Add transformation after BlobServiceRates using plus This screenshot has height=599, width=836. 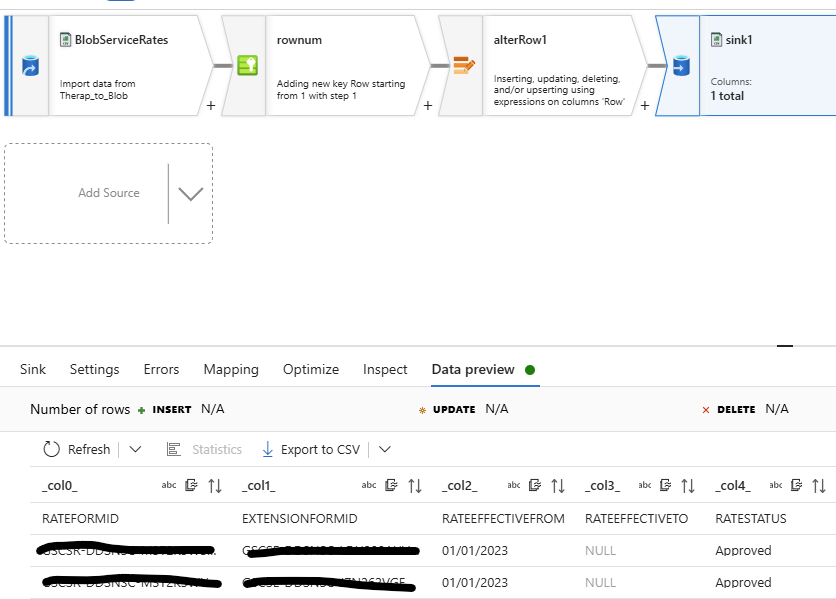point(211,106)
